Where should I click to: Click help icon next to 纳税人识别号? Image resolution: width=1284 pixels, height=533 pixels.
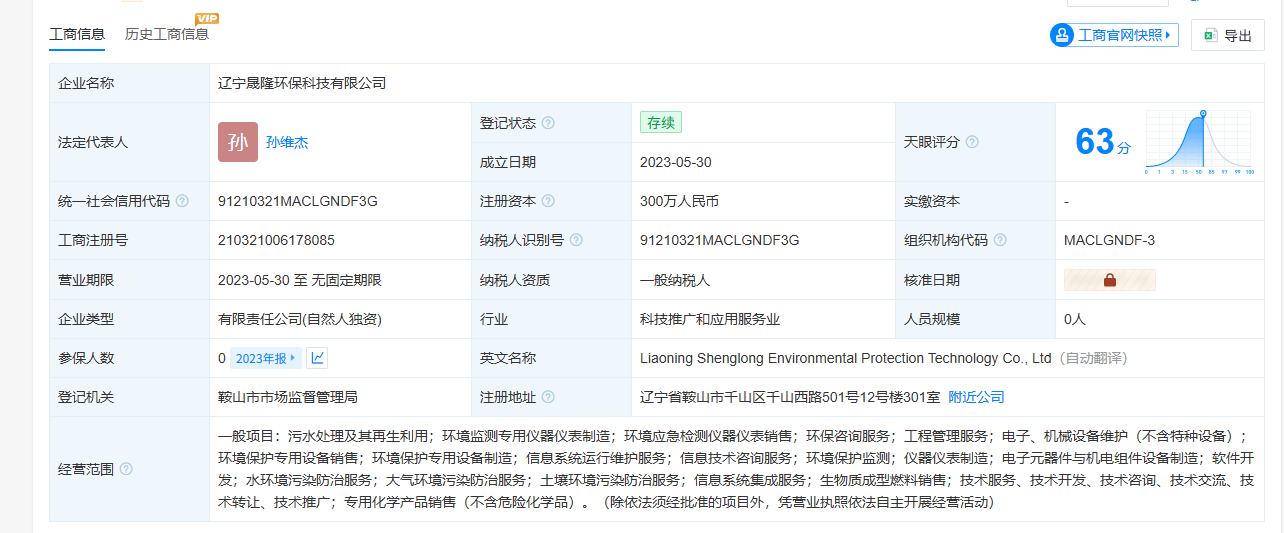click(x=576, y=240)
